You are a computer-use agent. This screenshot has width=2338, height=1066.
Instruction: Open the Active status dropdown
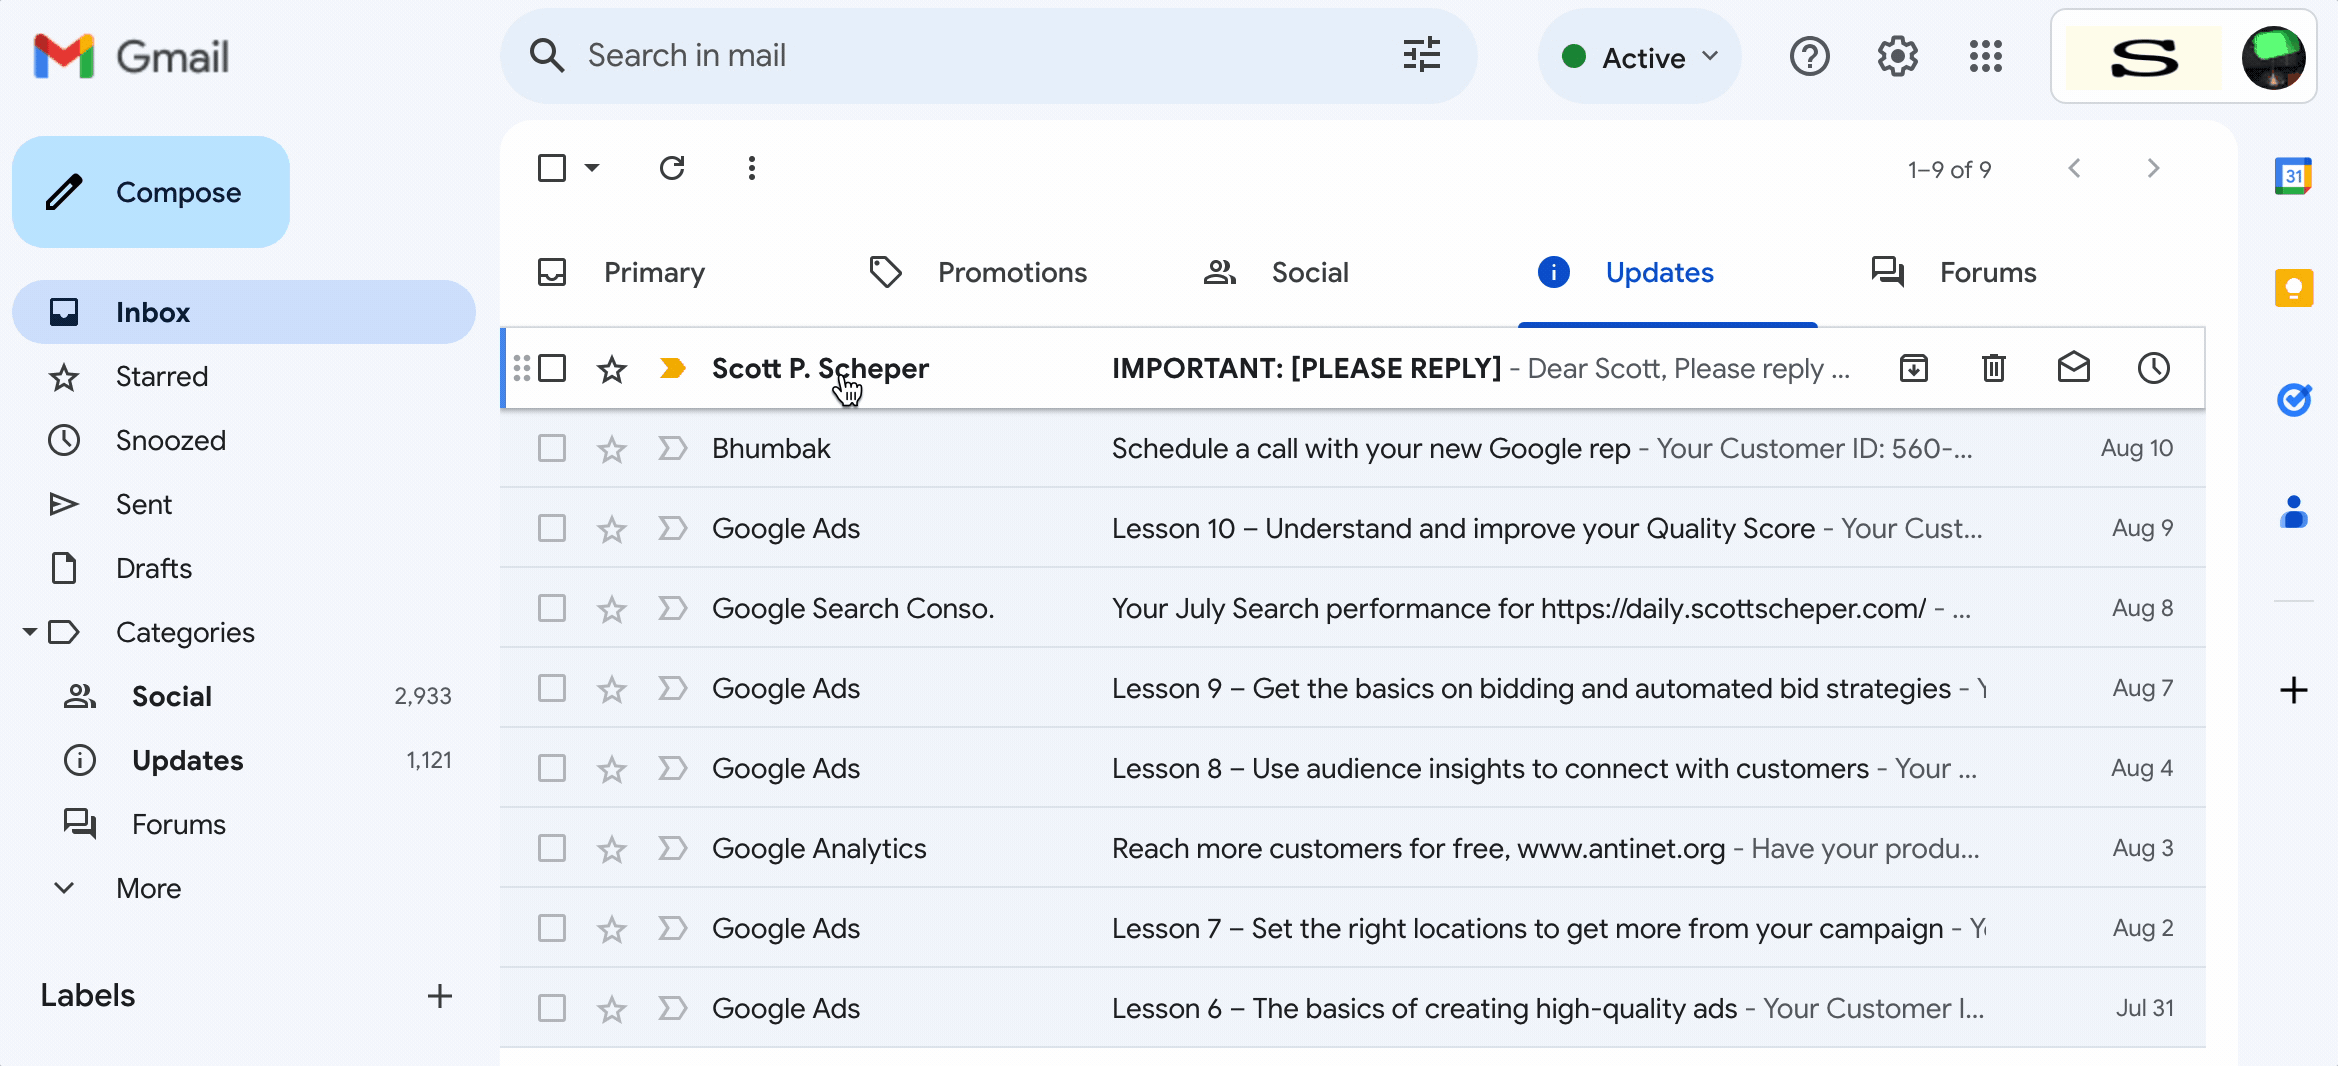pos(1640,57)
